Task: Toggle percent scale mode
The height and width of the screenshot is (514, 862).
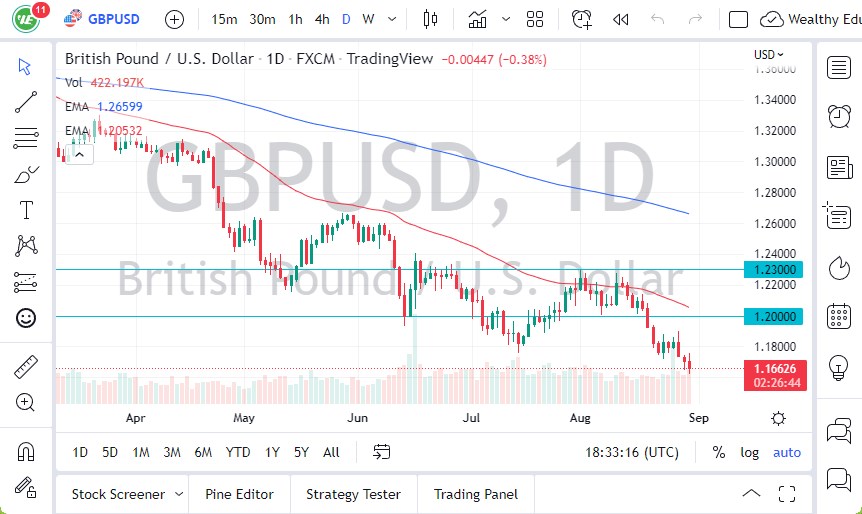Action: [718, 452]
